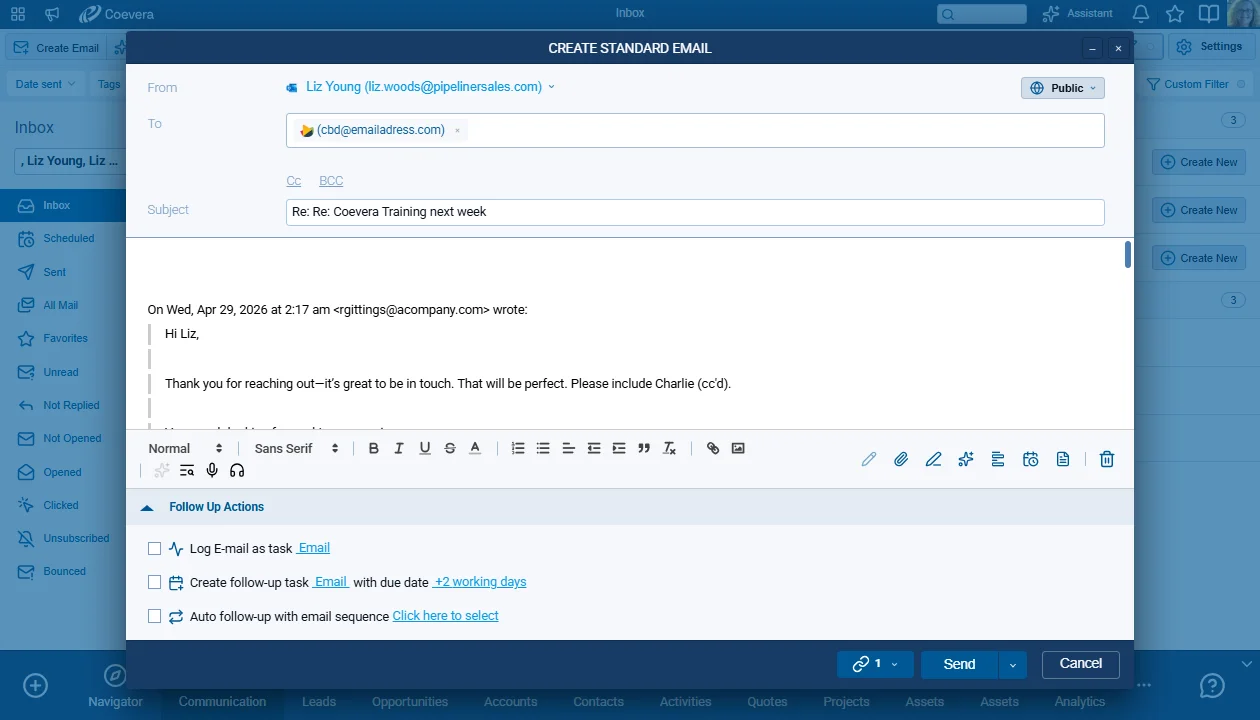Insert a bulleted list
Viewport: 1260px width, 720px height.
[543, 448]
